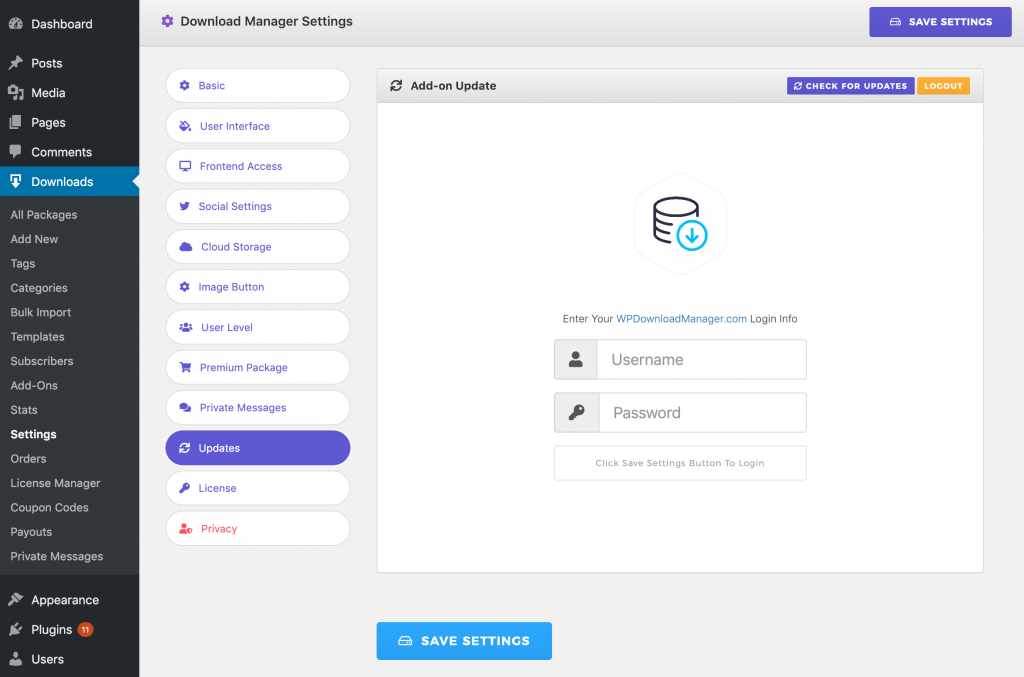Click the purple gear beside Download Manager Settings
The image size is (1024, 677).
point(168,21)
